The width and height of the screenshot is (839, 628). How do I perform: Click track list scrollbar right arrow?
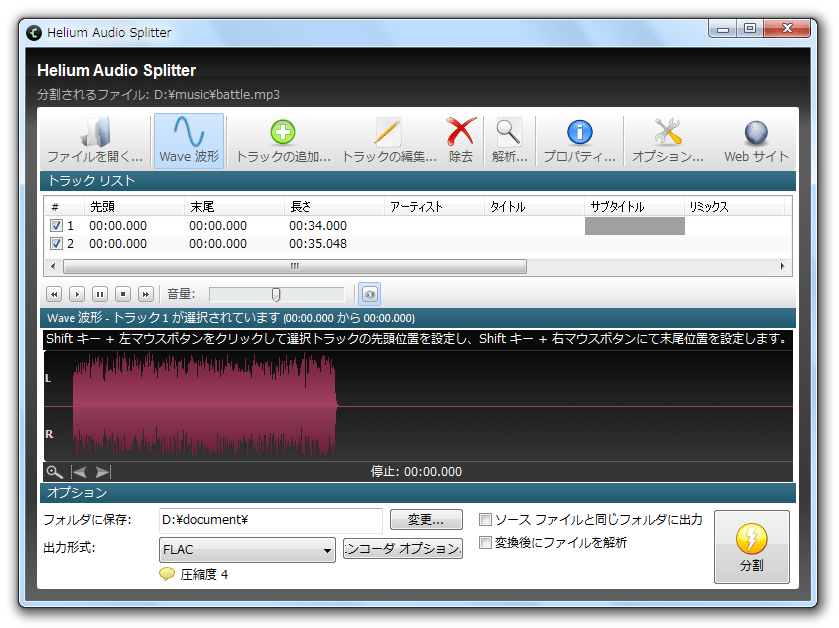click(x=782, y=266)
